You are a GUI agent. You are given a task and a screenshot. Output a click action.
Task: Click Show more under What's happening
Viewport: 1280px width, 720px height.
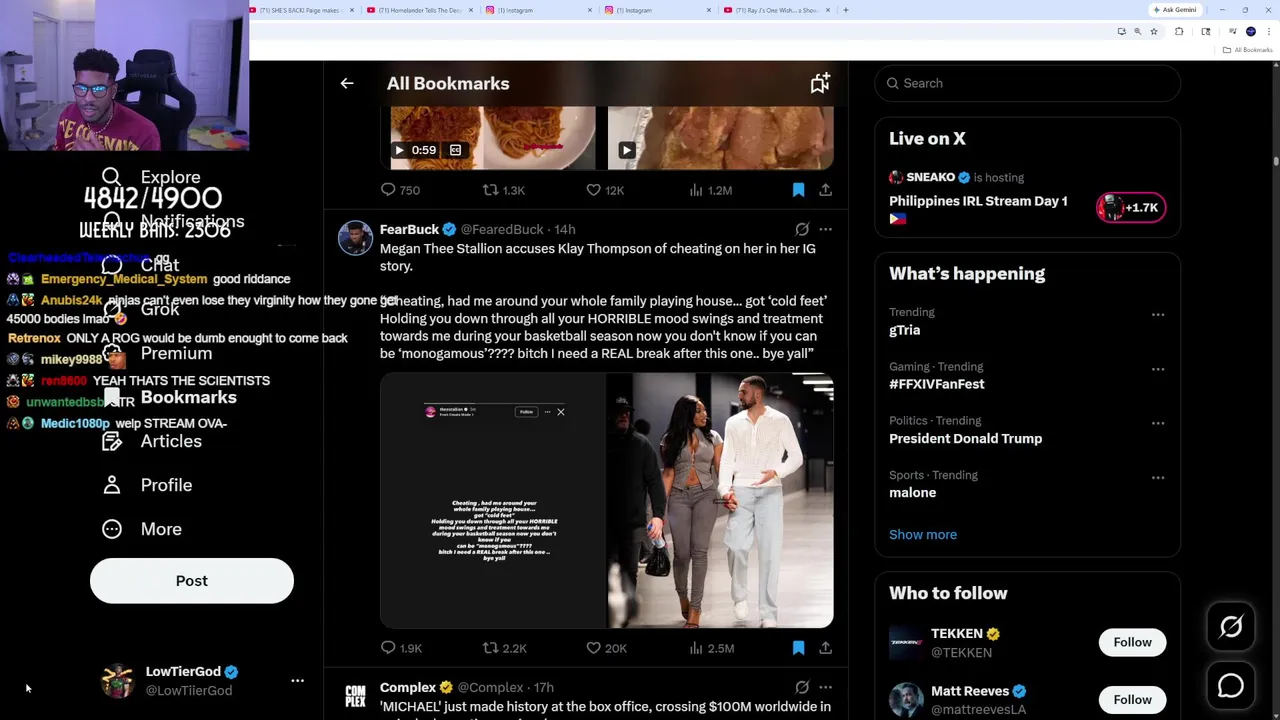click(923, 535)
